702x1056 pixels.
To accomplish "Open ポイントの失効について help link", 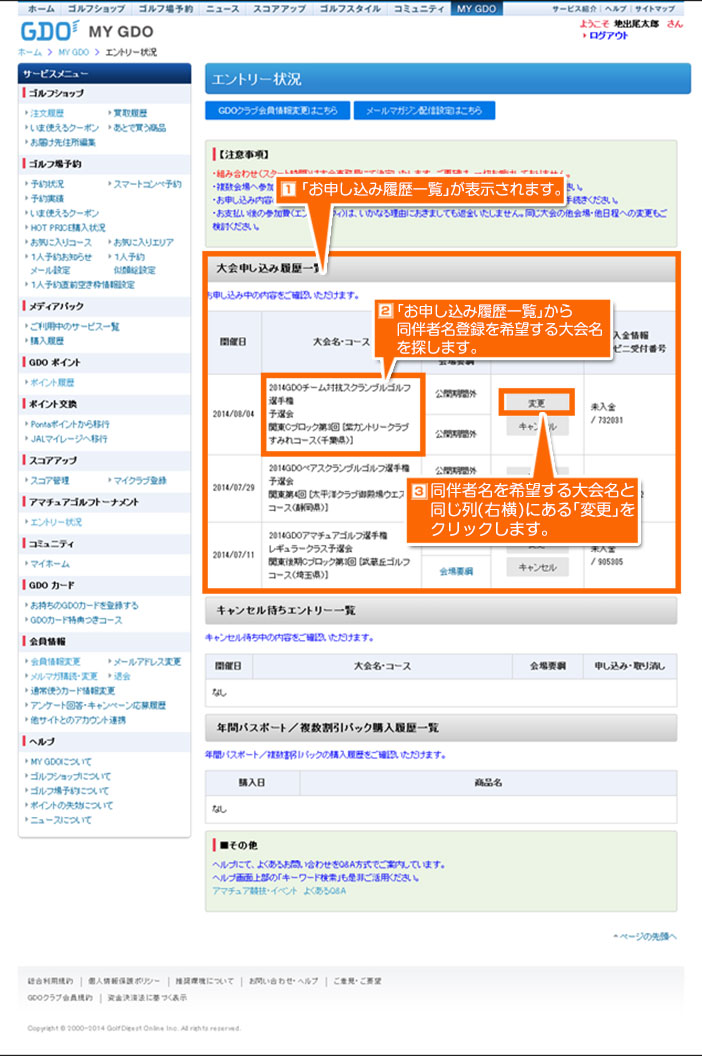I will pos(72,805).
